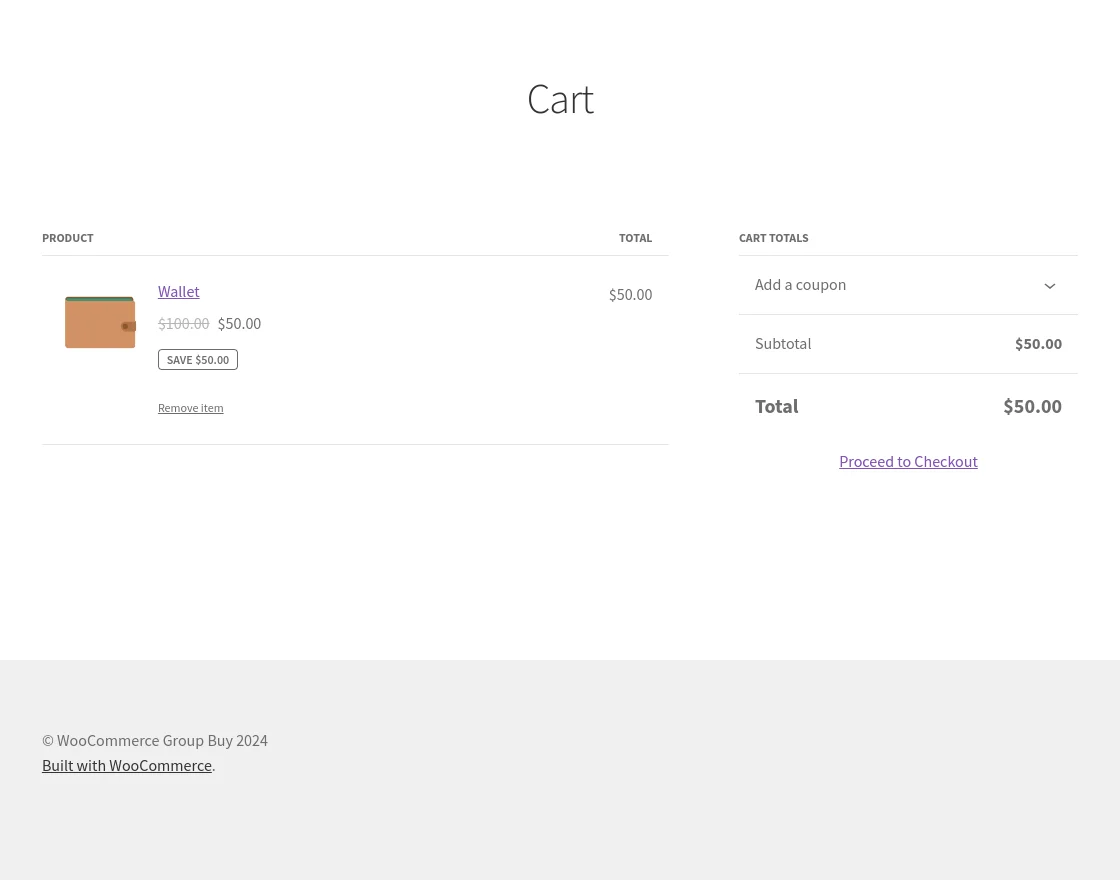Click the CART TOTALS heading
Viewport: 1120px width, 880px height.
pos(773,237)
